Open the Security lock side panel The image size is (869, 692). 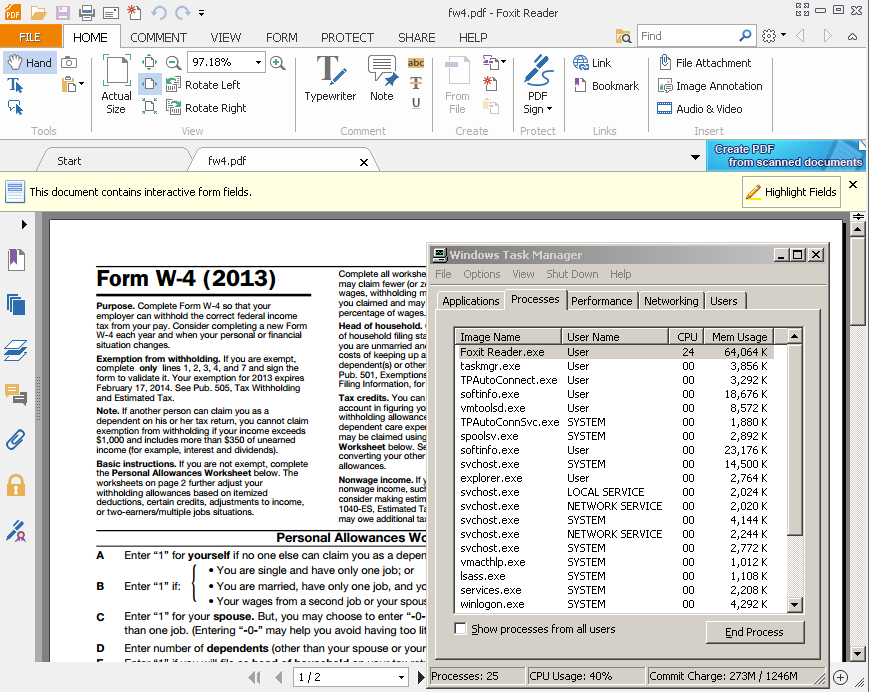click(x=16, y=485)
